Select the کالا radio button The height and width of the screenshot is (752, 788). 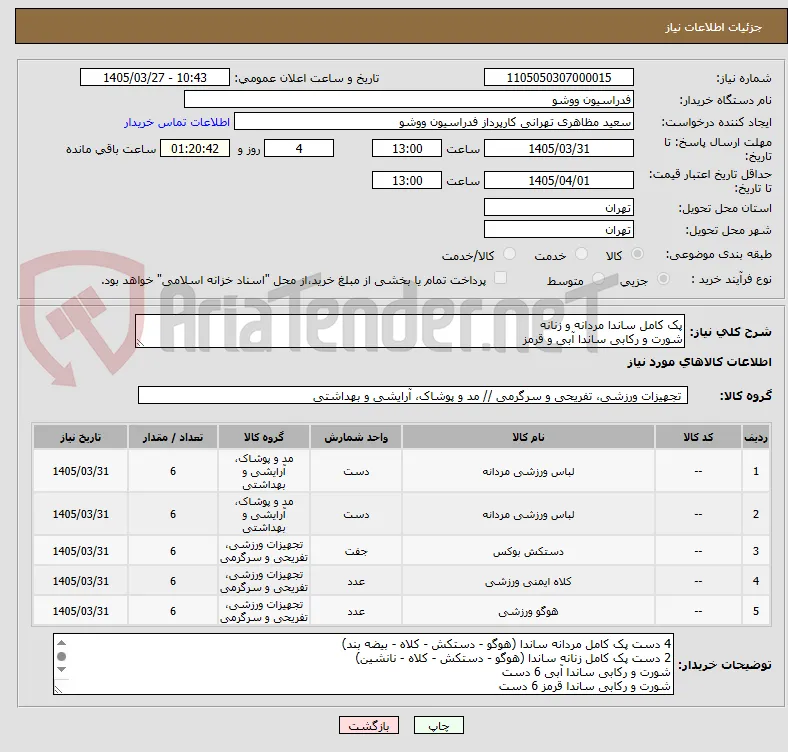[x=637, y=254]
